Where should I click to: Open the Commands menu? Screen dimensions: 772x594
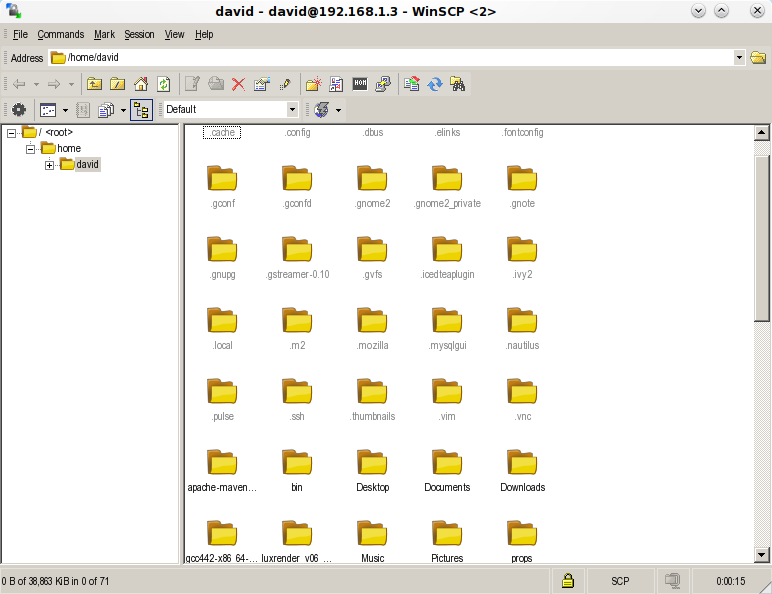pos(61,34)
